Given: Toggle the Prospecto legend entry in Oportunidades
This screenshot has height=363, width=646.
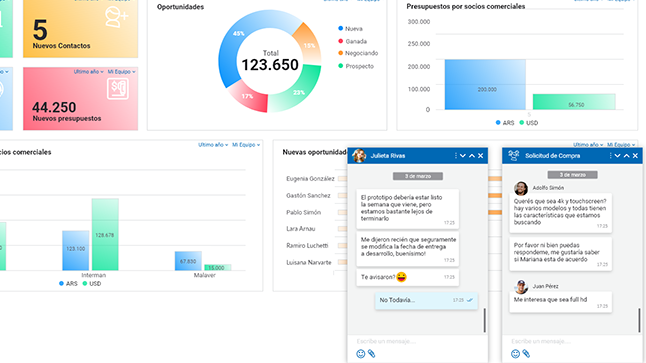Looking at the screenshot, I should pyautogui.click(x=356, y=66).
